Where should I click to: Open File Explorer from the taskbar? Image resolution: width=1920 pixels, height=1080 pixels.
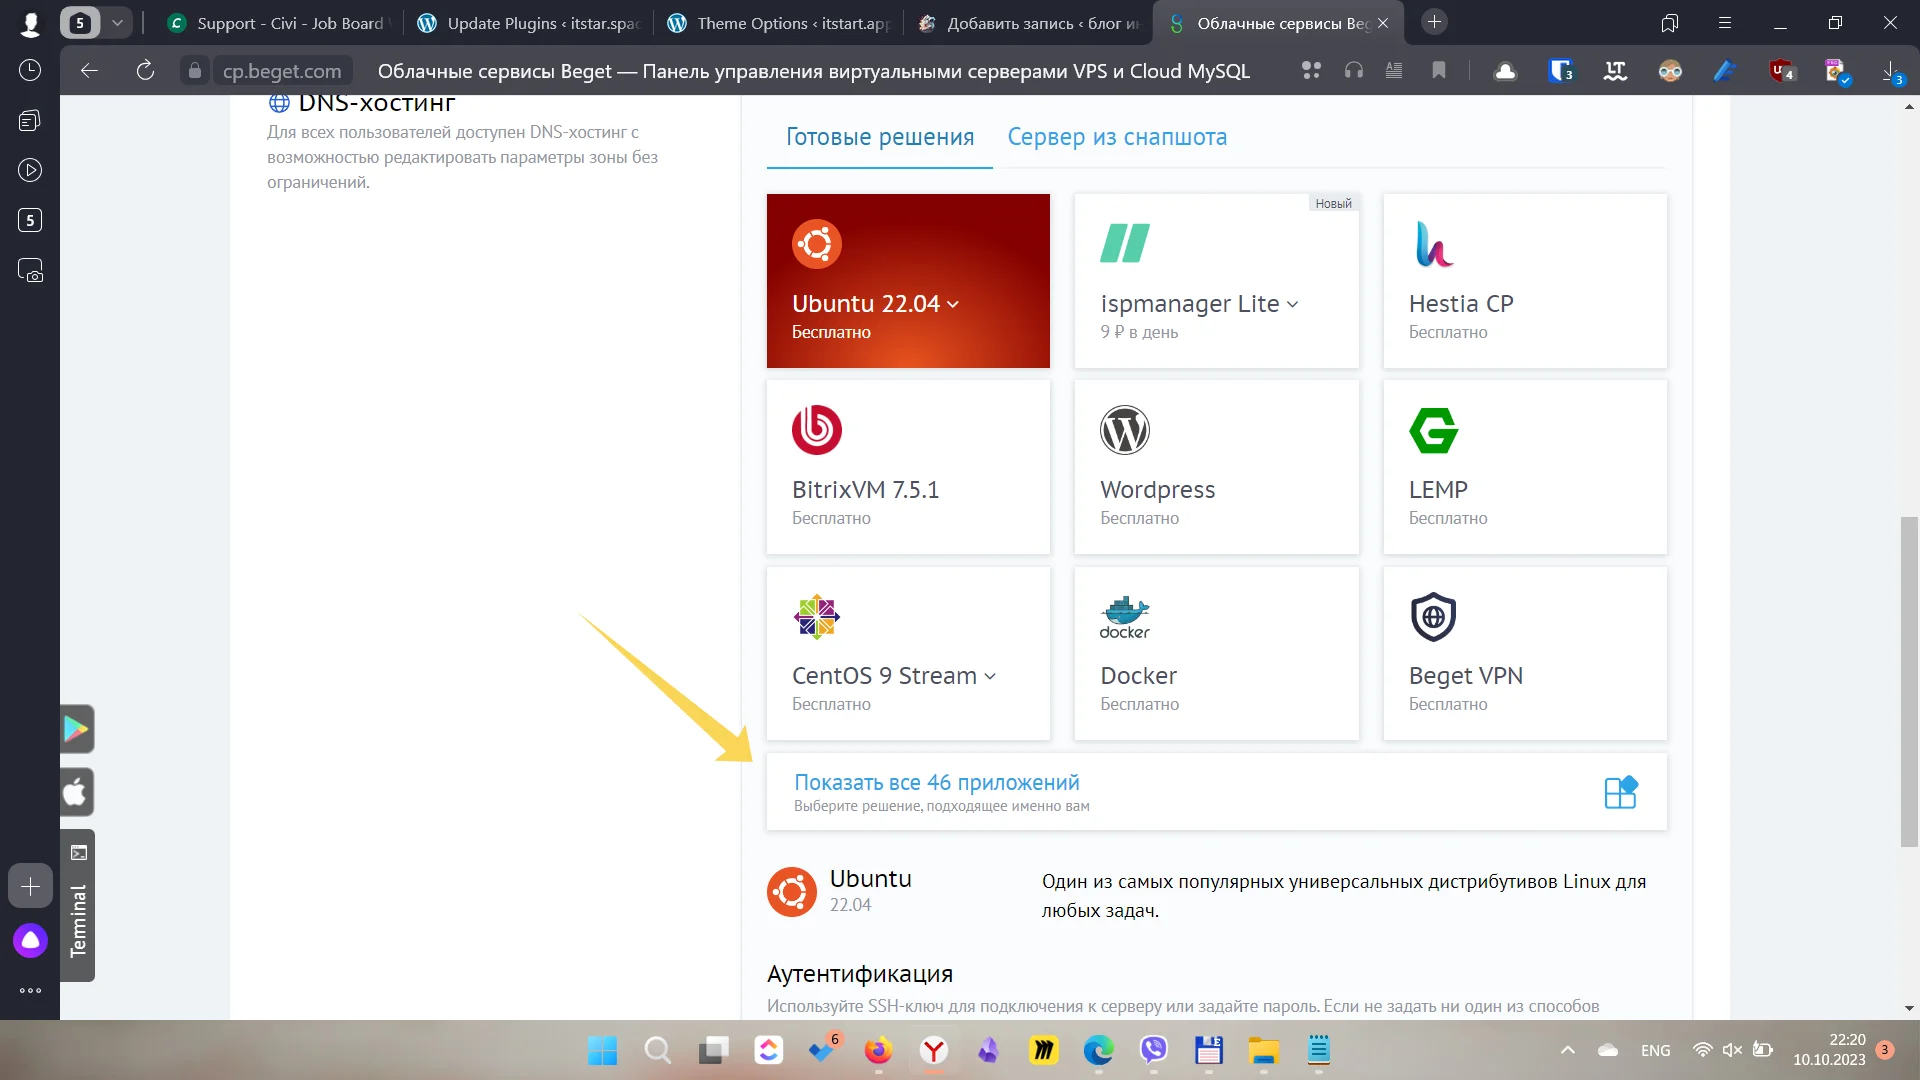(1263, 1050)
